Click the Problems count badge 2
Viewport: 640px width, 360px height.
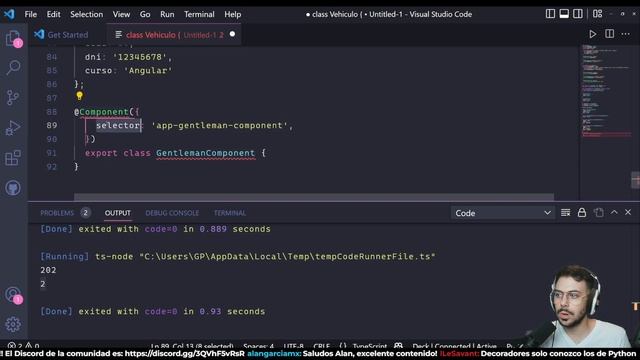85,213
